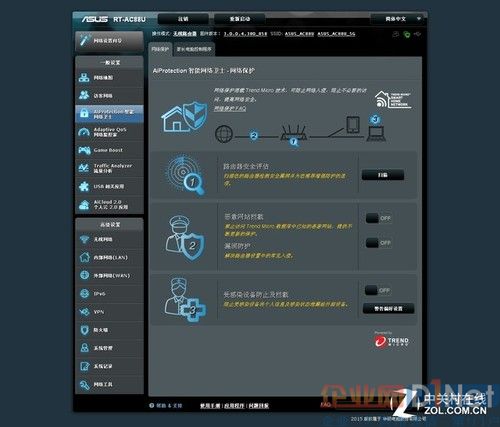Open LAN settings house icon
Viewport: 500px width, 427px height.
pyautogui.click(x=84, y=257)
